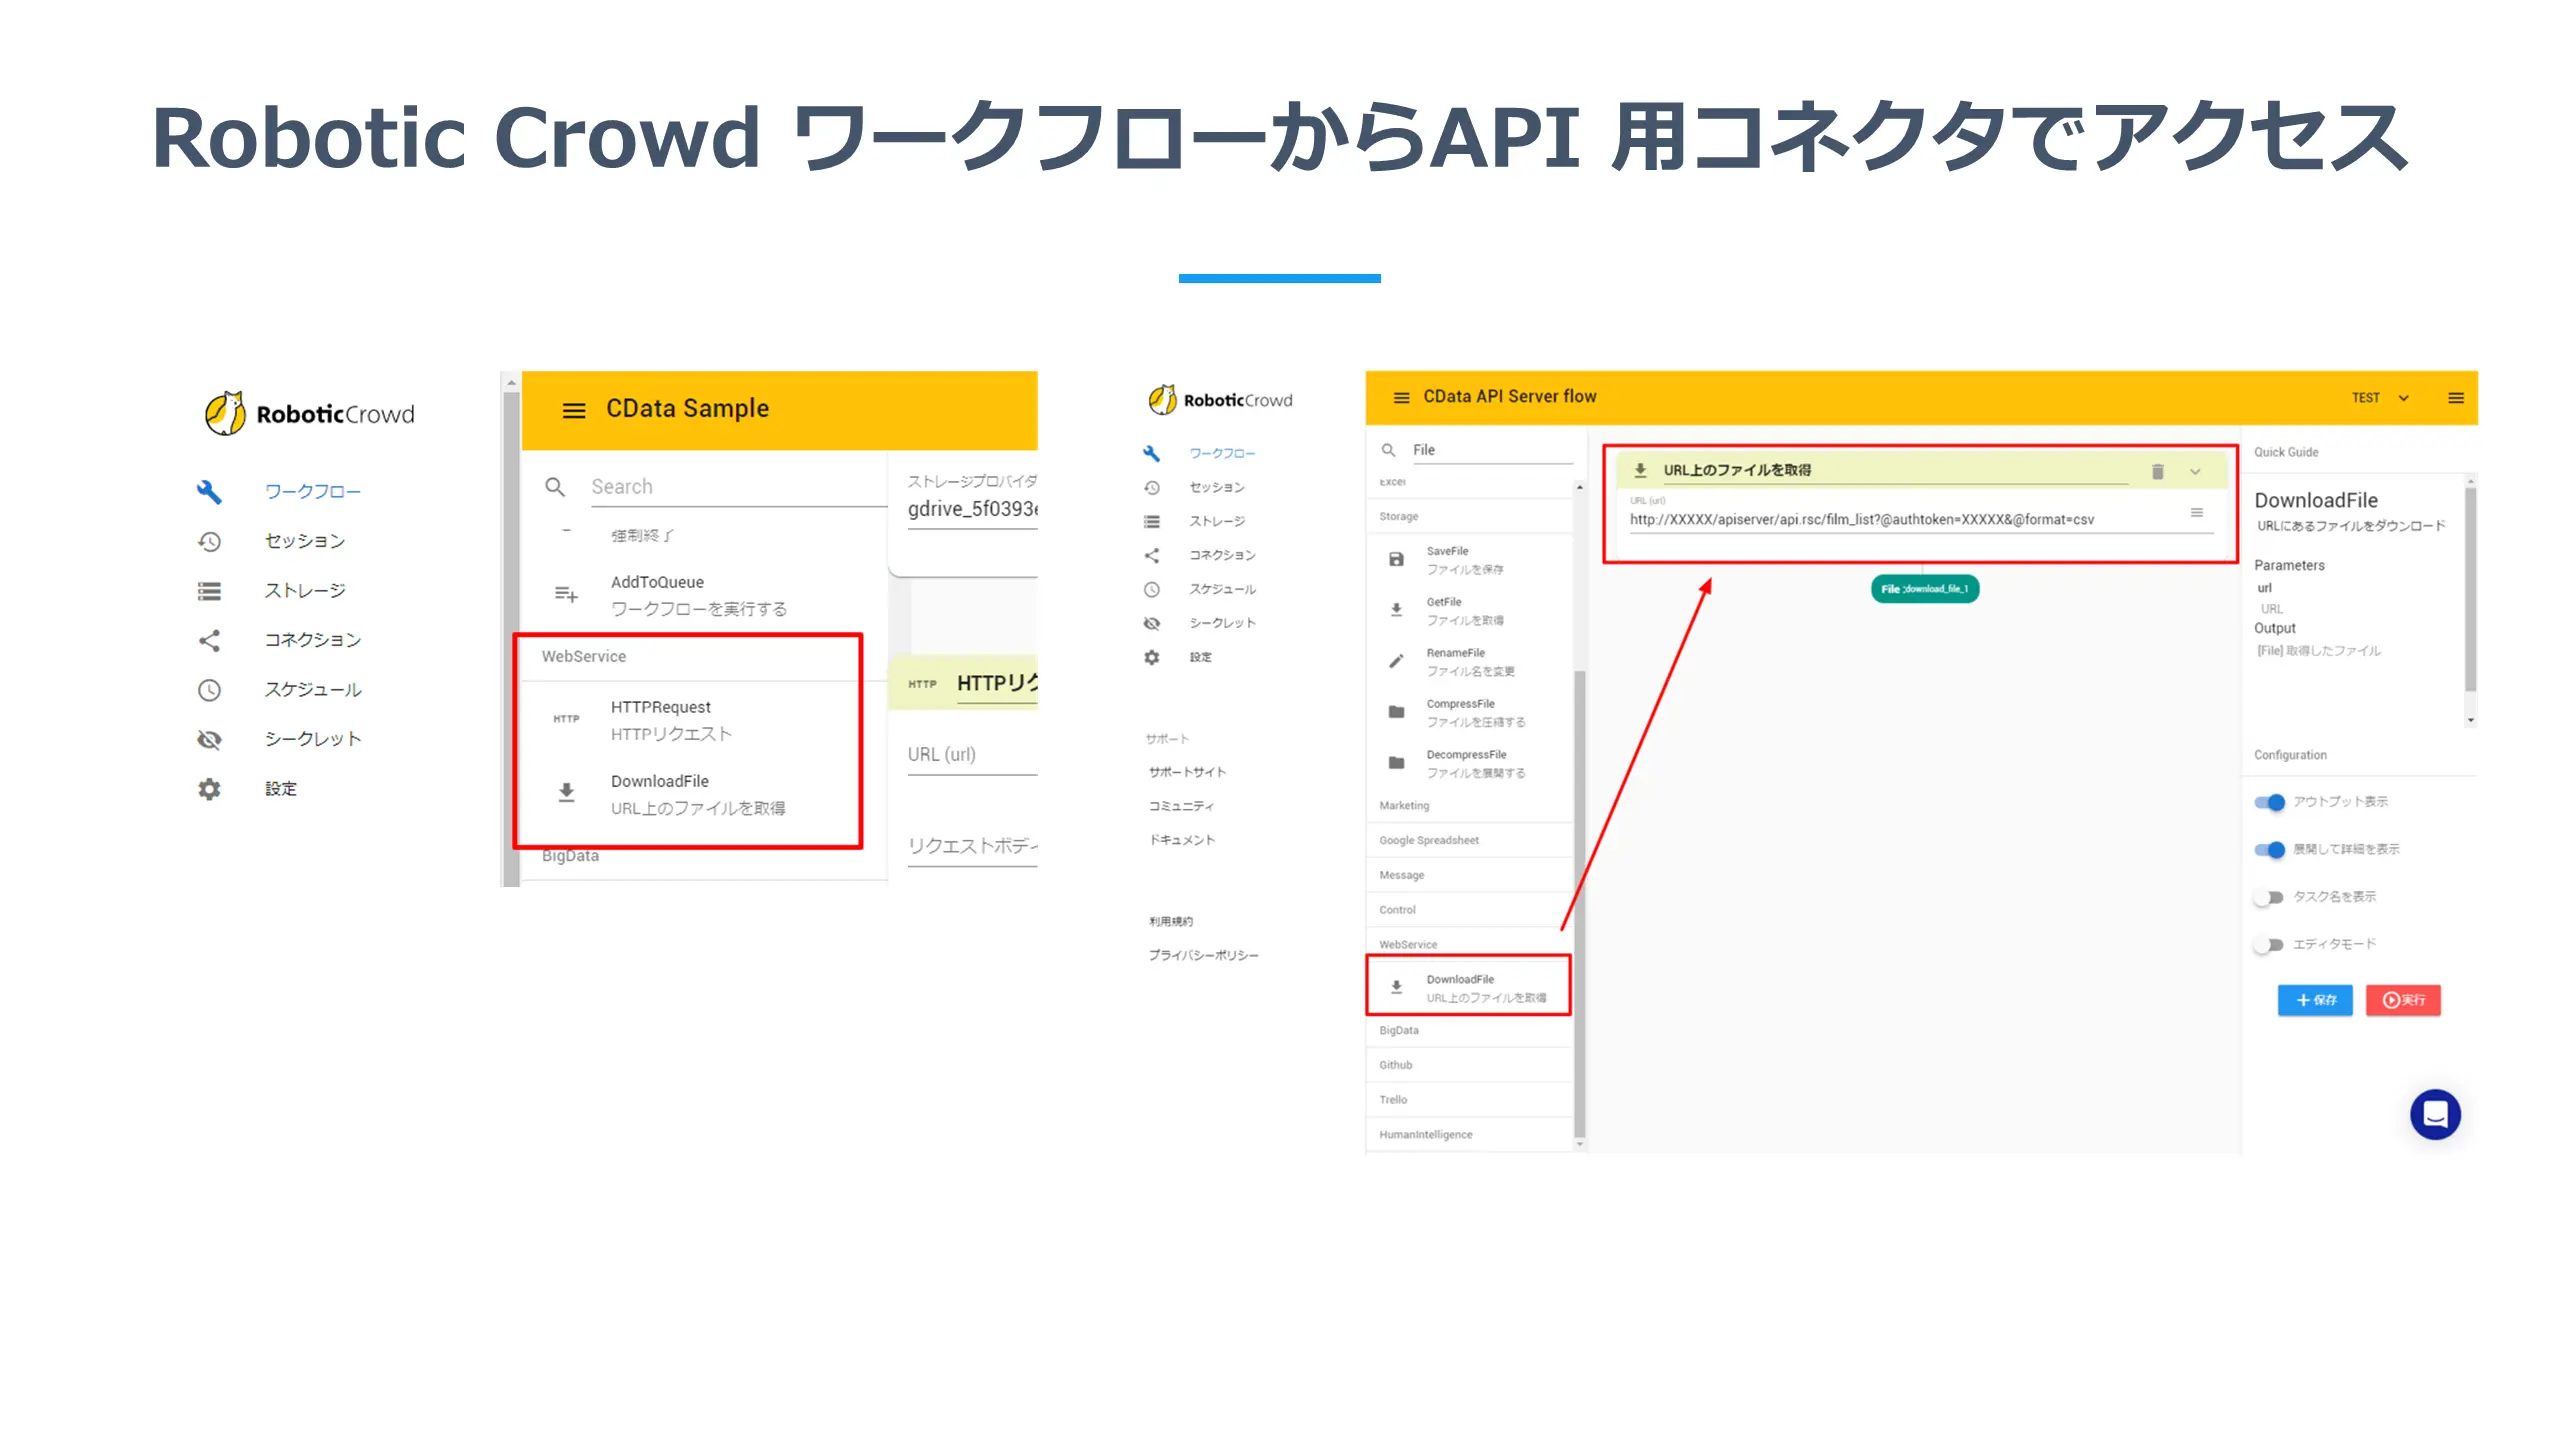
Task: Open the CompressFile folder icon
Action: (x=1397, y=711)
